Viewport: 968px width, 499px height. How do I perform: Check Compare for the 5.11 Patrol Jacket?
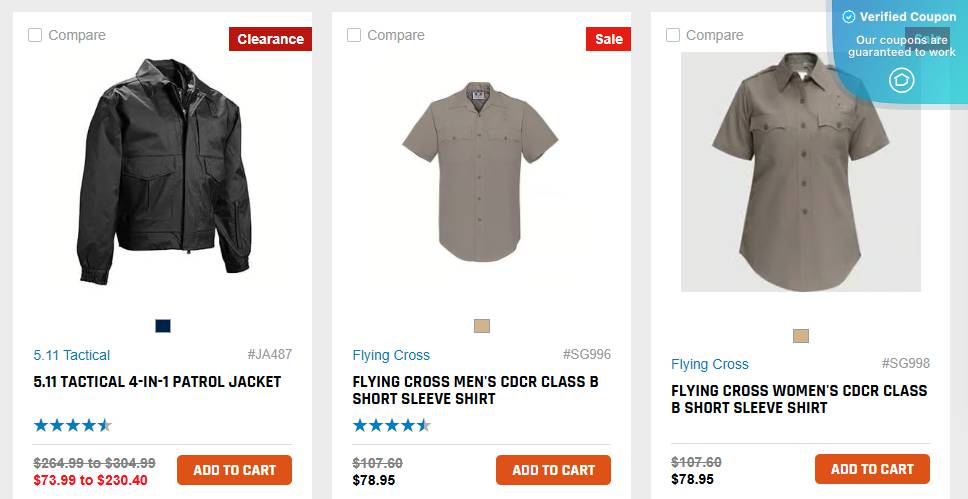click(35, 35)
